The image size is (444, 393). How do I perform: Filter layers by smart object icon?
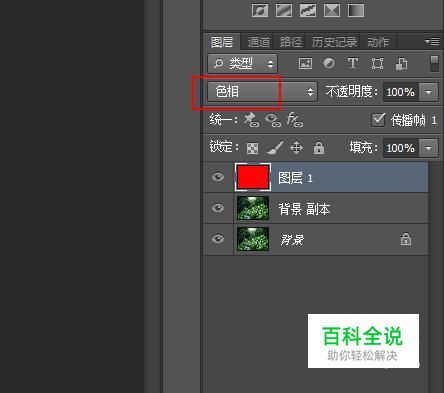pos(401,63)
